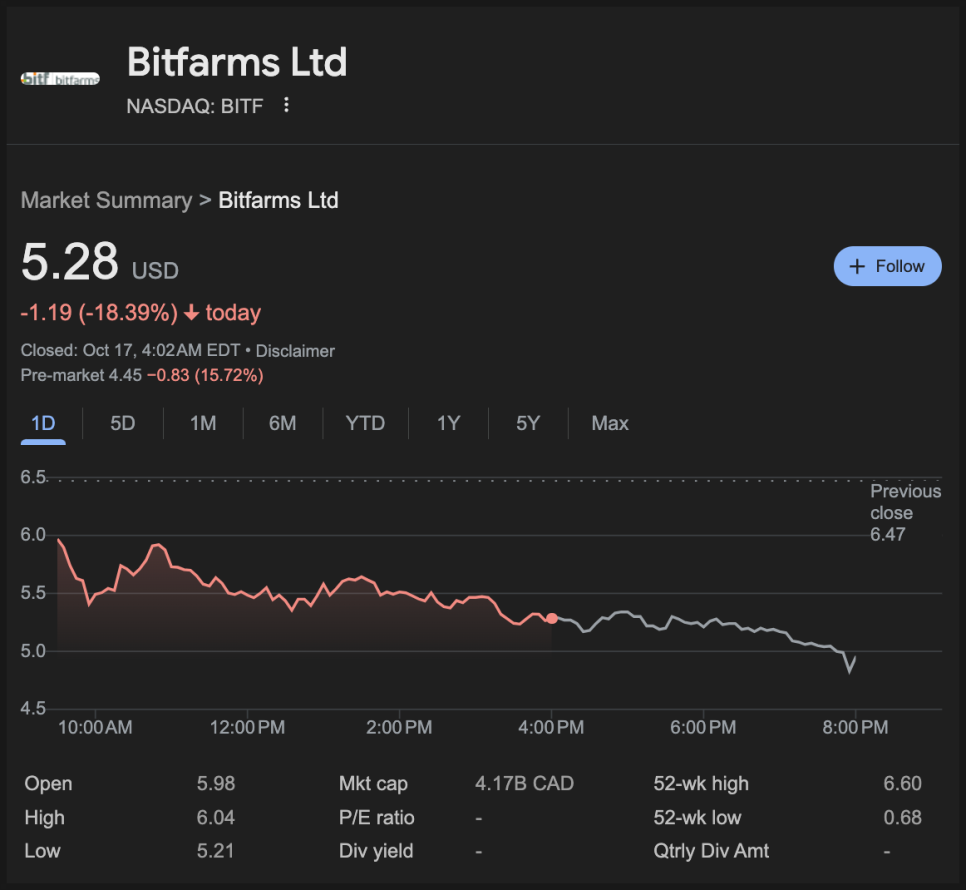Viewport: 966px width, 890px height.
Task: Click the plus icon on Follow button
Action: 856,266
